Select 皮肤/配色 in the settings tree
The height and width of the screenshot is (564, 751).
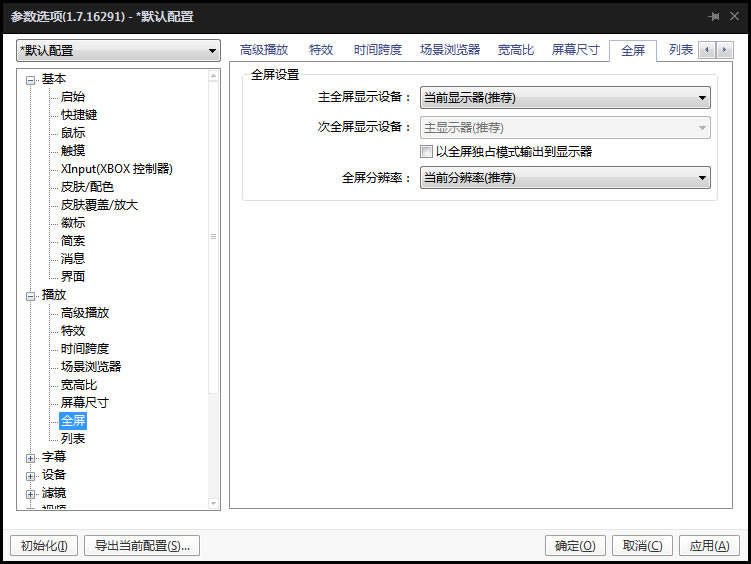[87, 187]
